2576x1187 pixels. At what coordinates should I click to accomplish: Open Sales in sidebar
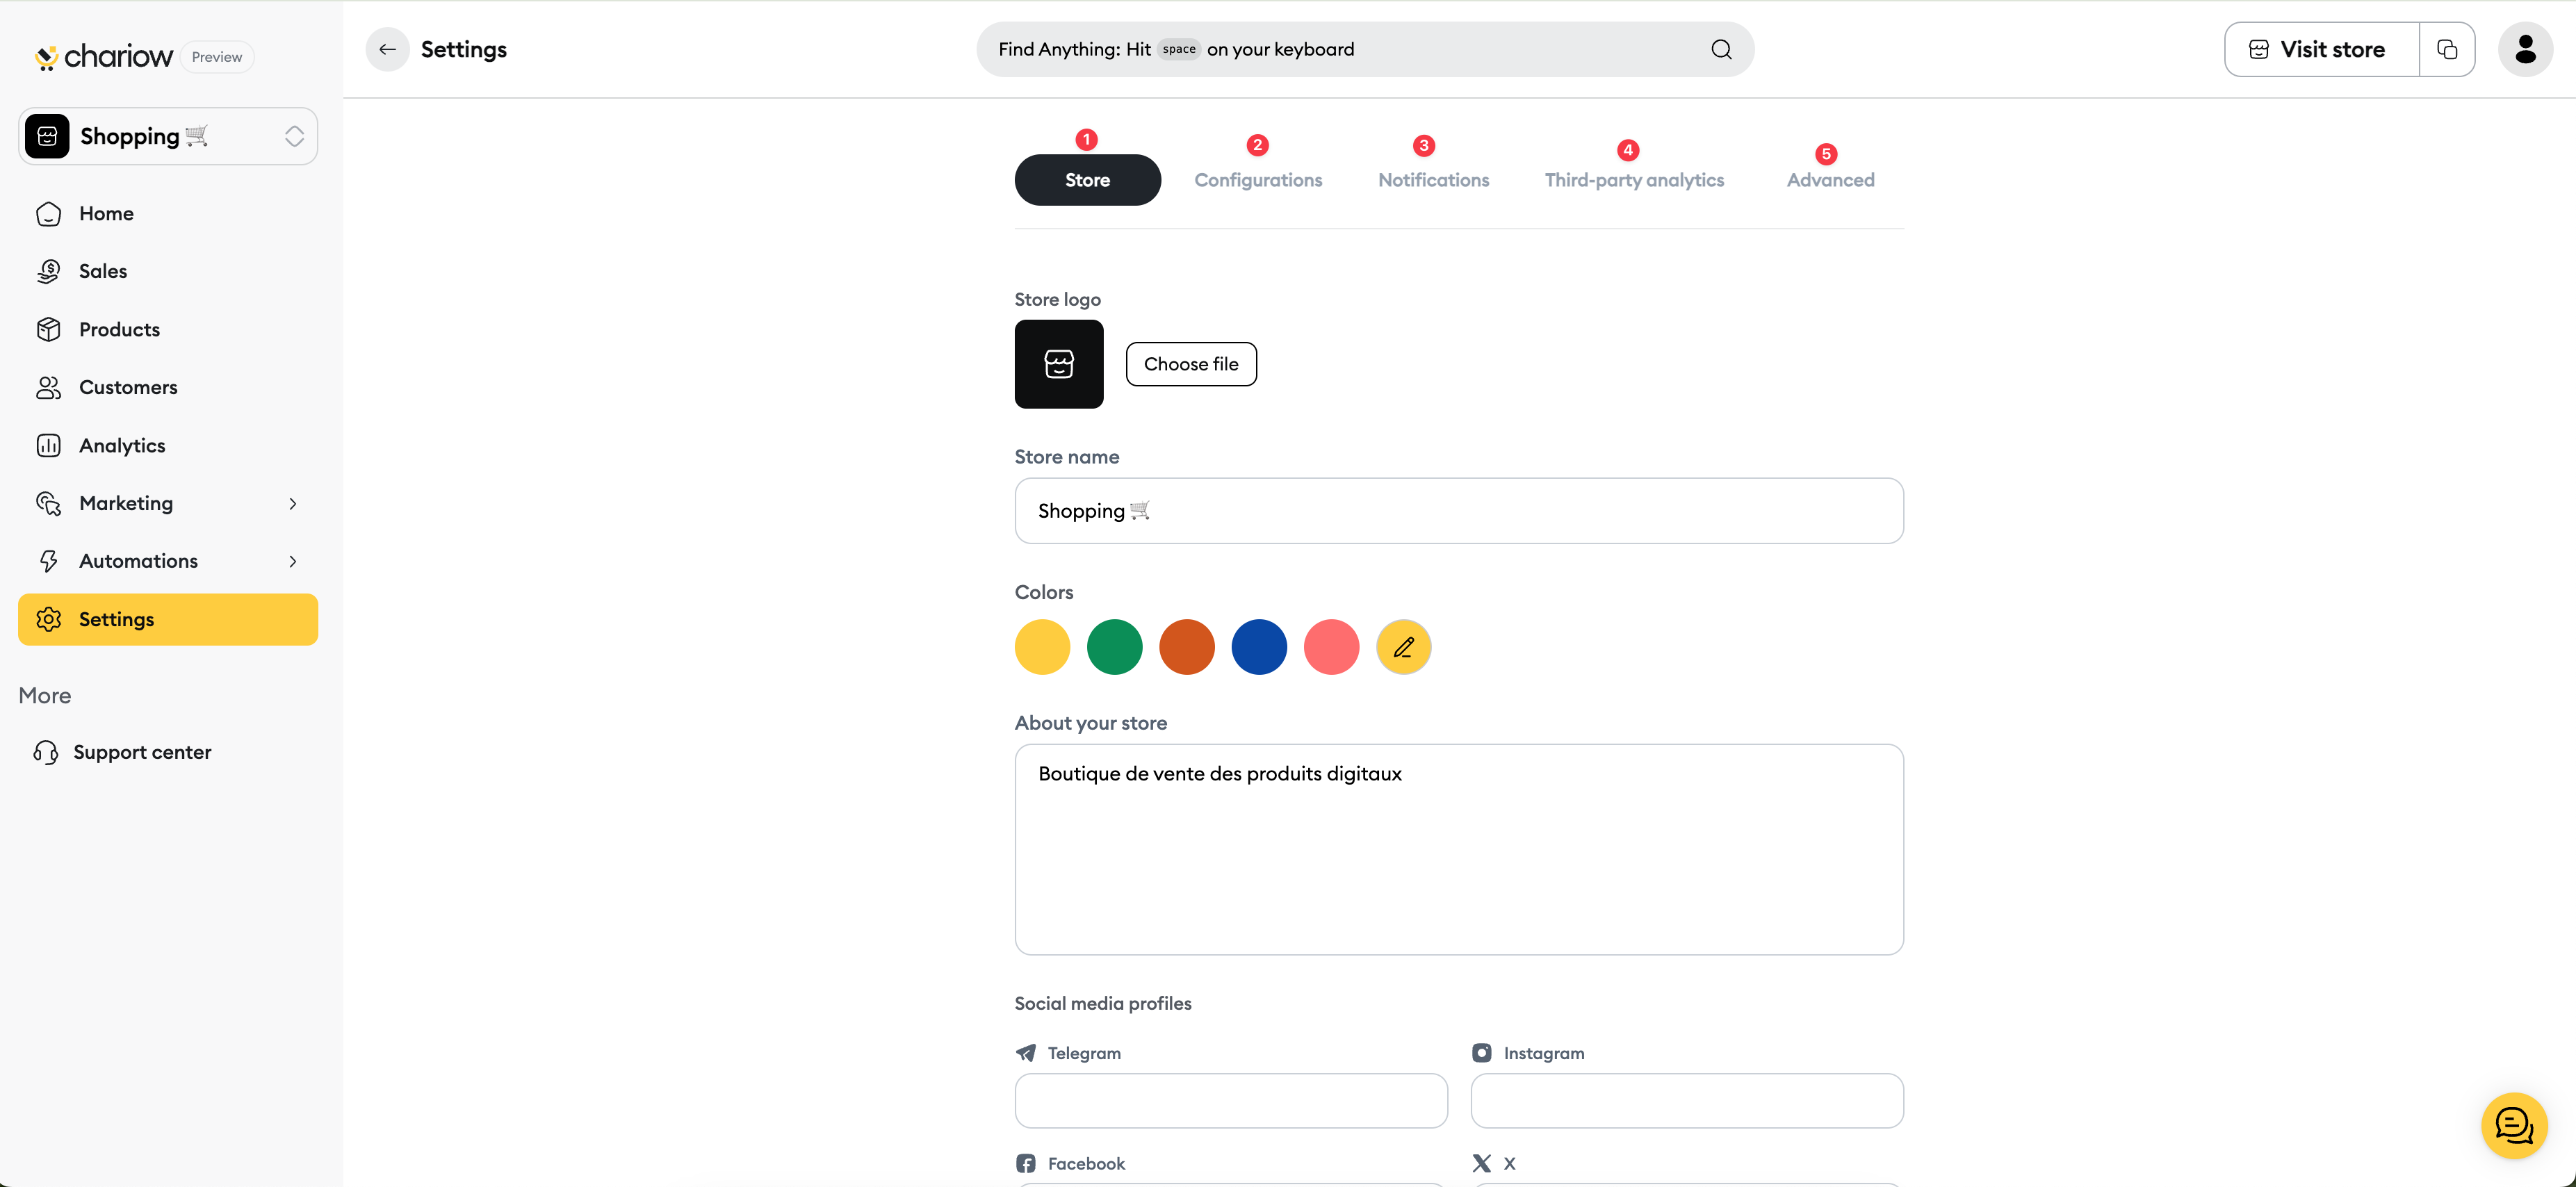(168, 271)
